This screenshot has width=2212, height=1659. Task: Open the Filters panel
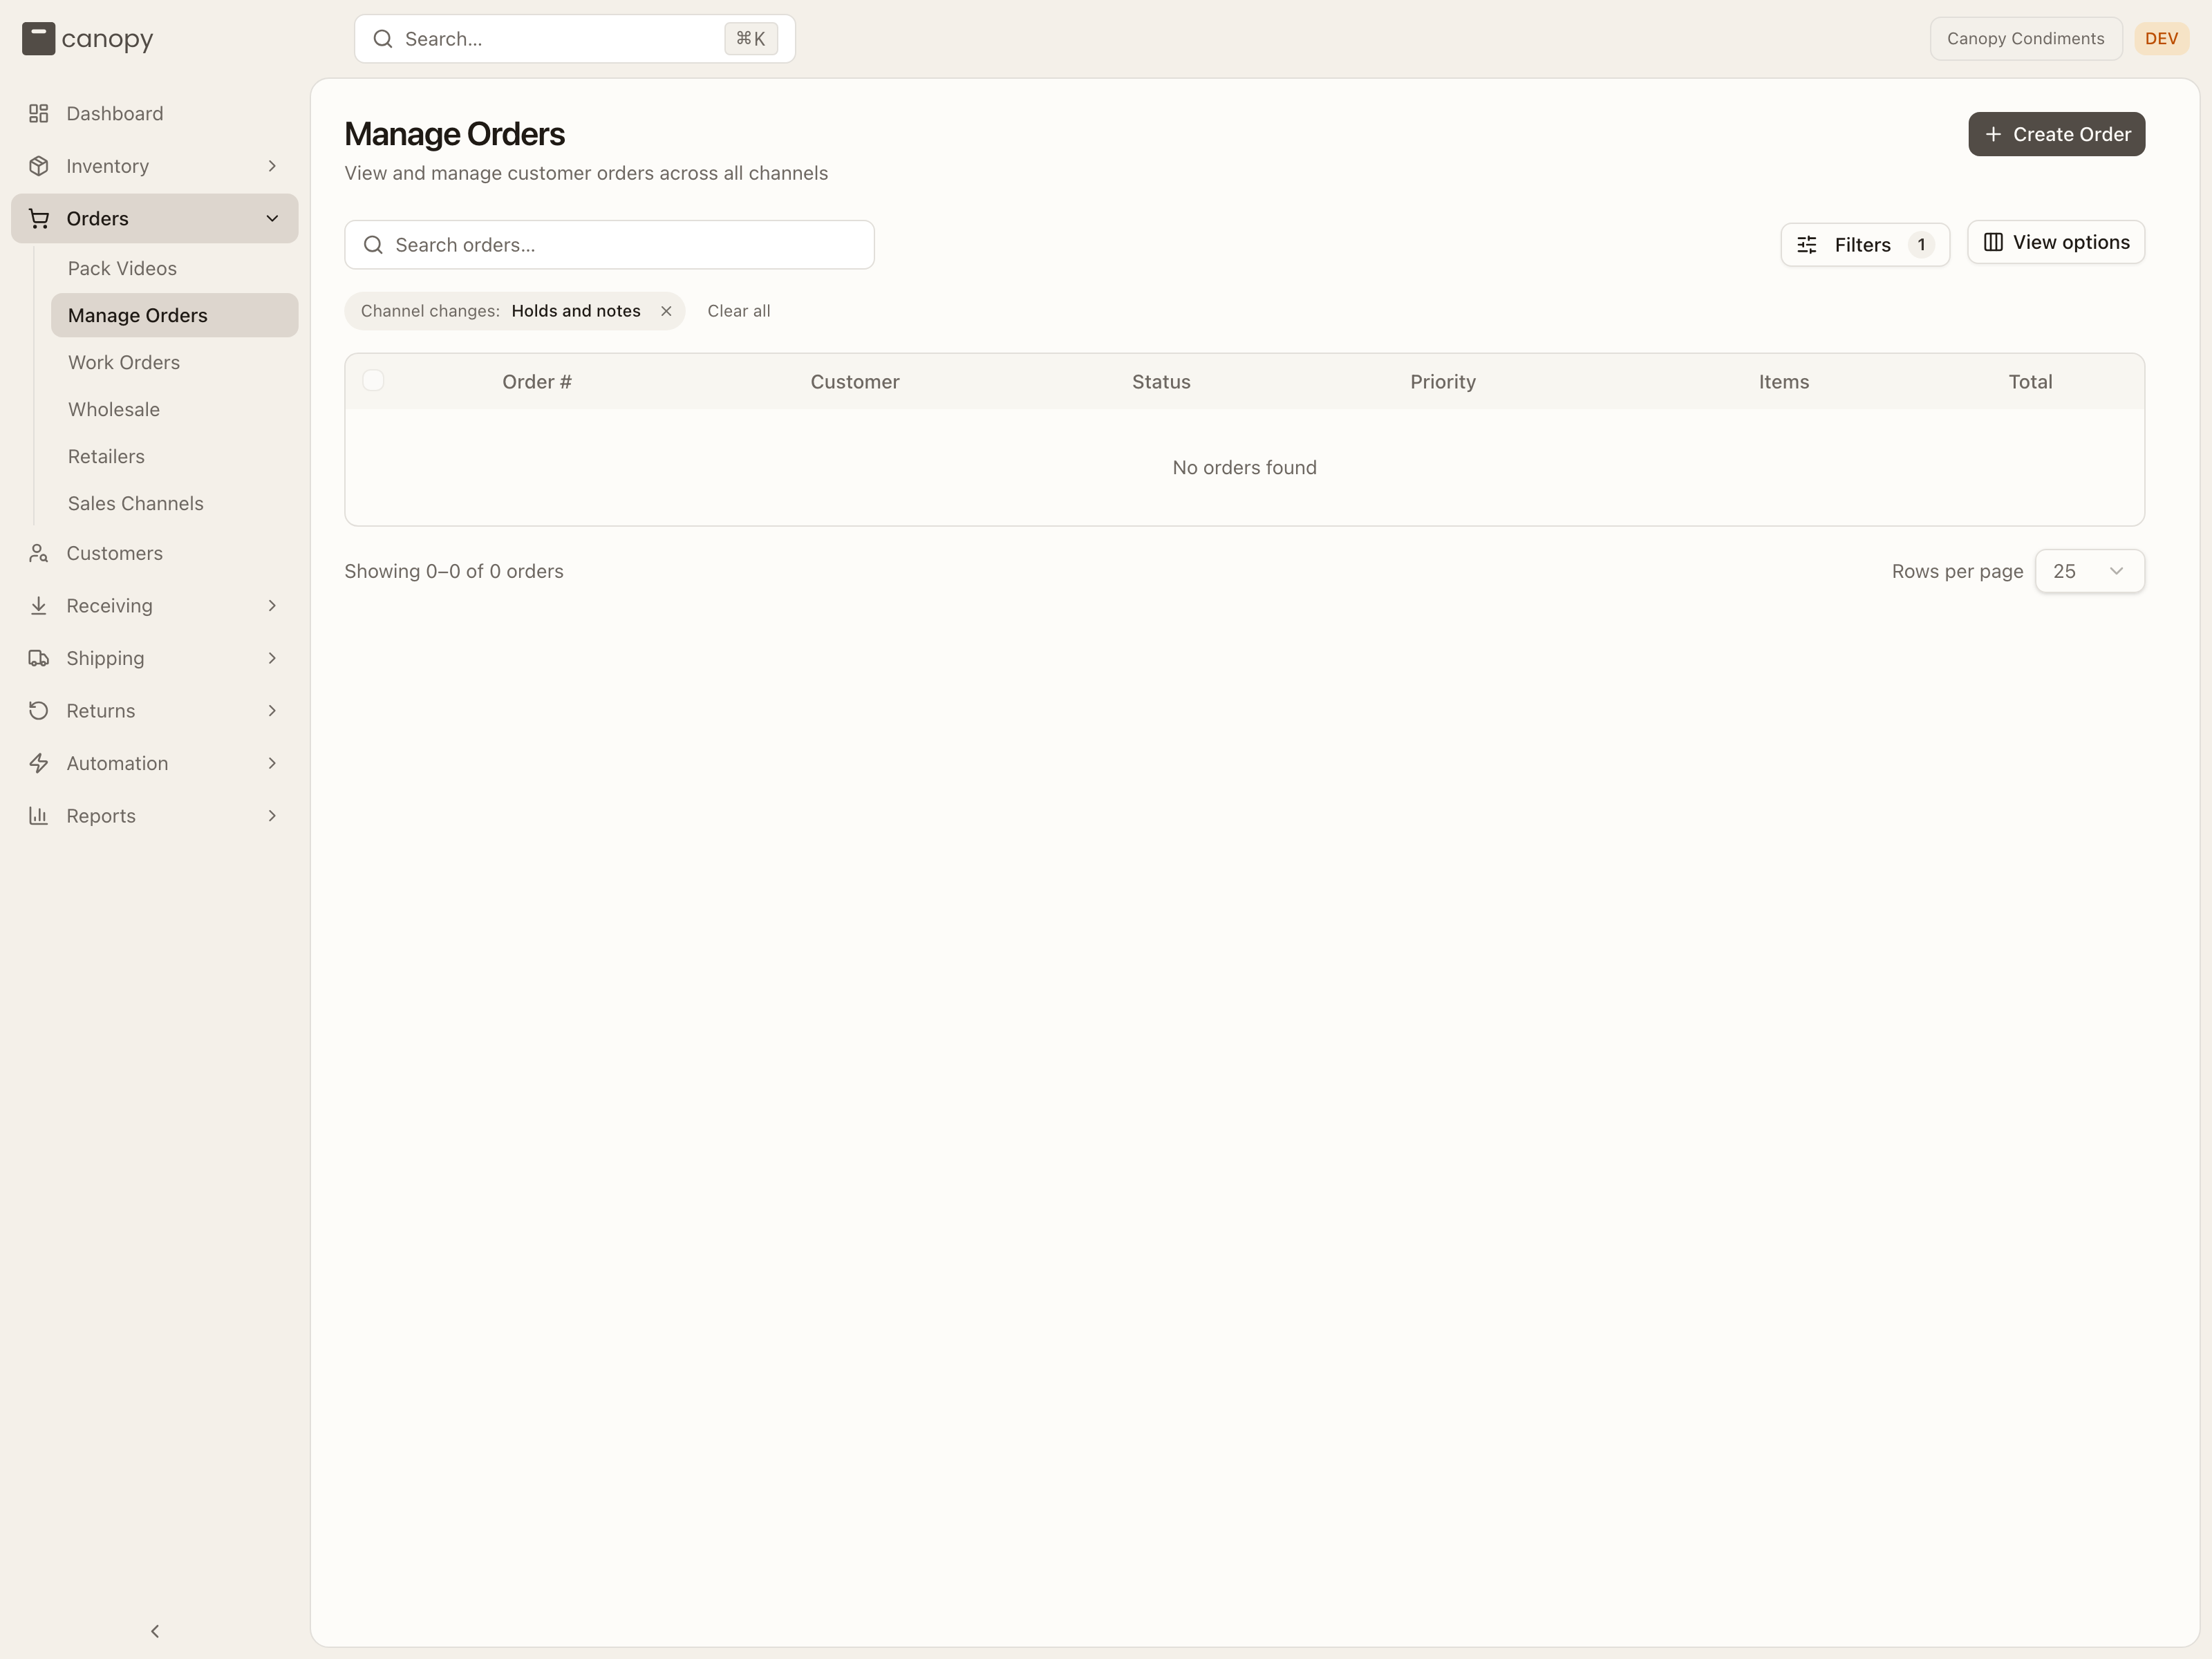tap(1865, 245)
